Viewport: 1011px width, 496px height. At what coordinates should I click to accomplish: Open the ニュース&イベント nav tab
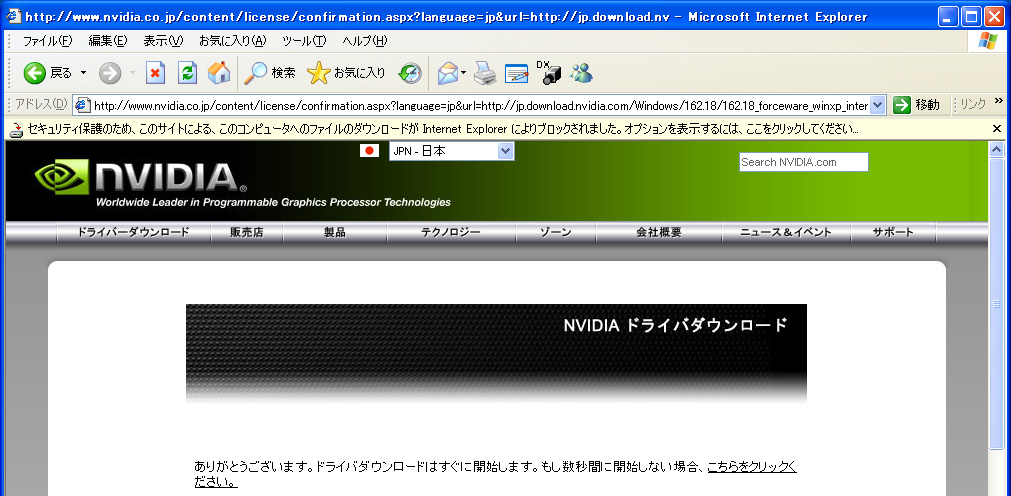click(786, 233)
